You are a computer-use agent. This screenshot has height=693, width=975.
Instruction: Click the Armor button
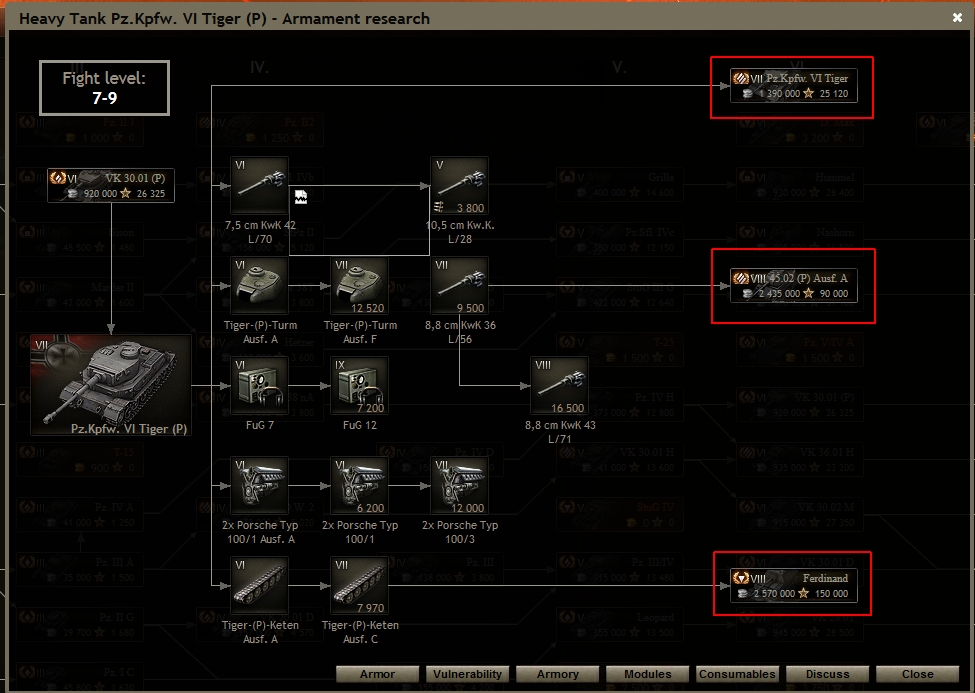pos(377,674)
